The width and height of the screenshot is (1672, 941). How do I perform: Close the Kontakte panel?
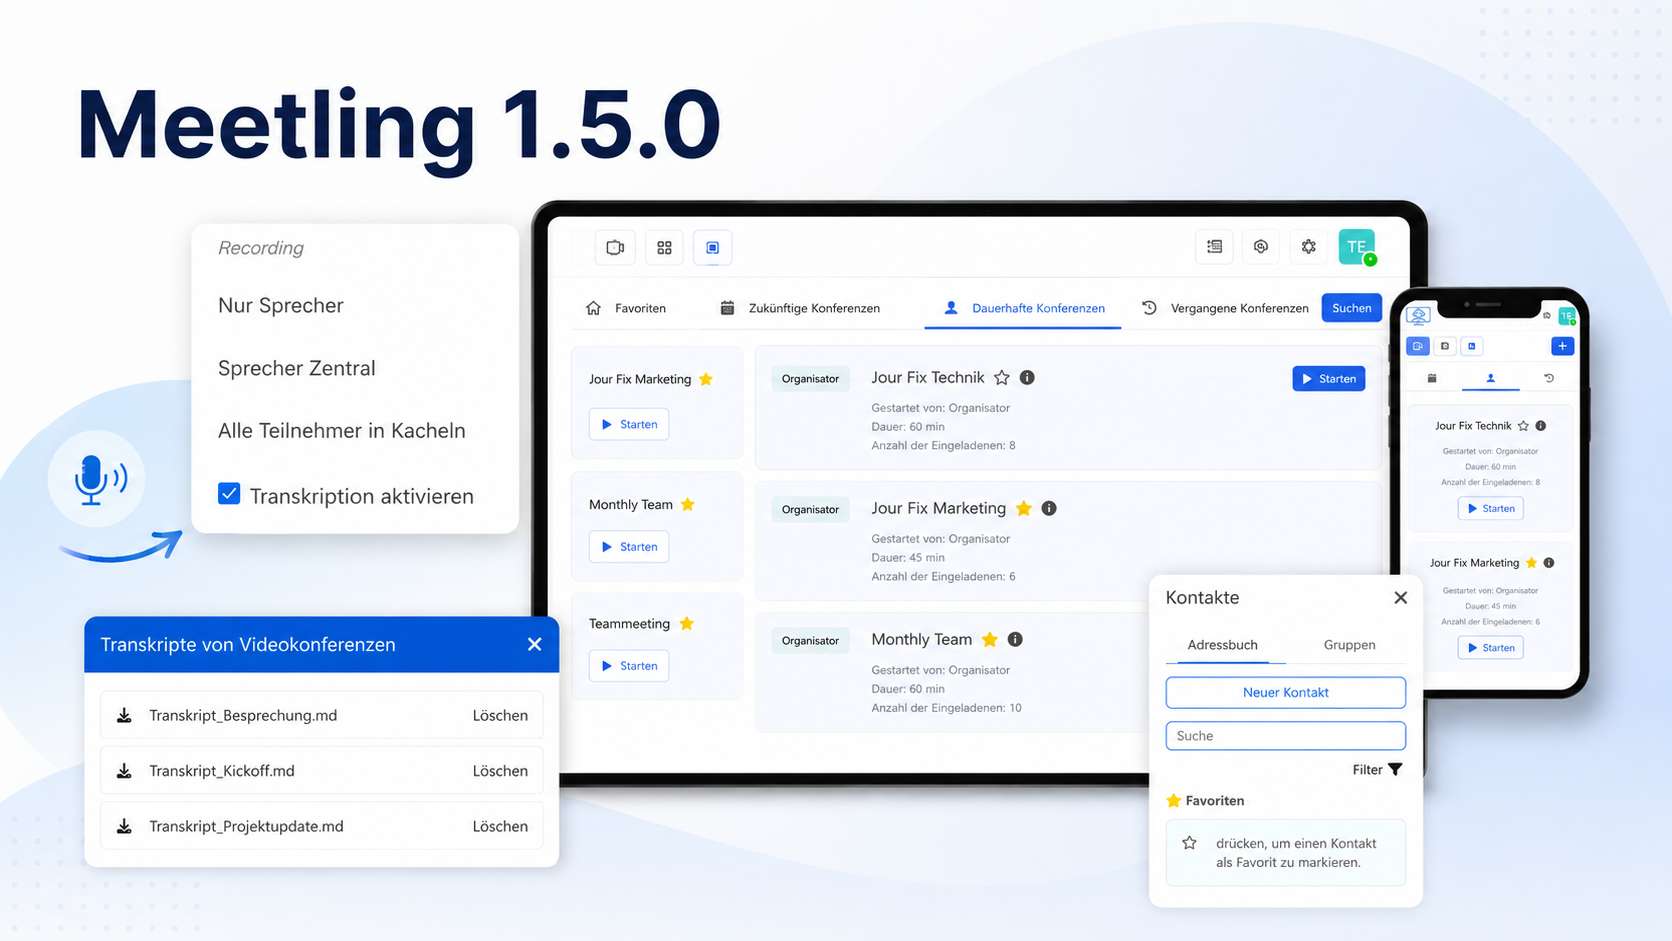(1400, 597)
